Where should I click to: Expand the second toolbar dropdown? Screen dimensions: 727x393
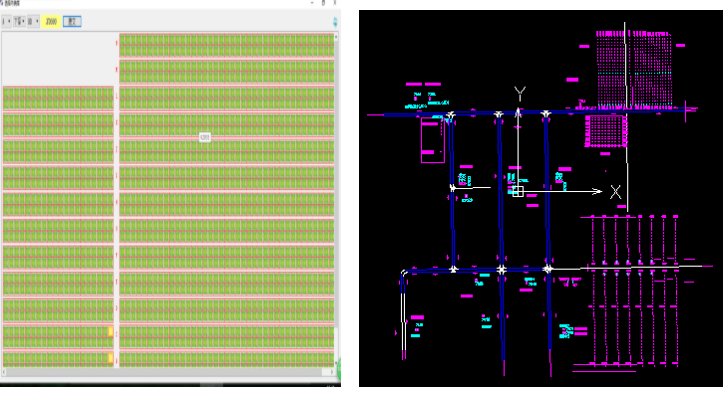tap(19, 22)
